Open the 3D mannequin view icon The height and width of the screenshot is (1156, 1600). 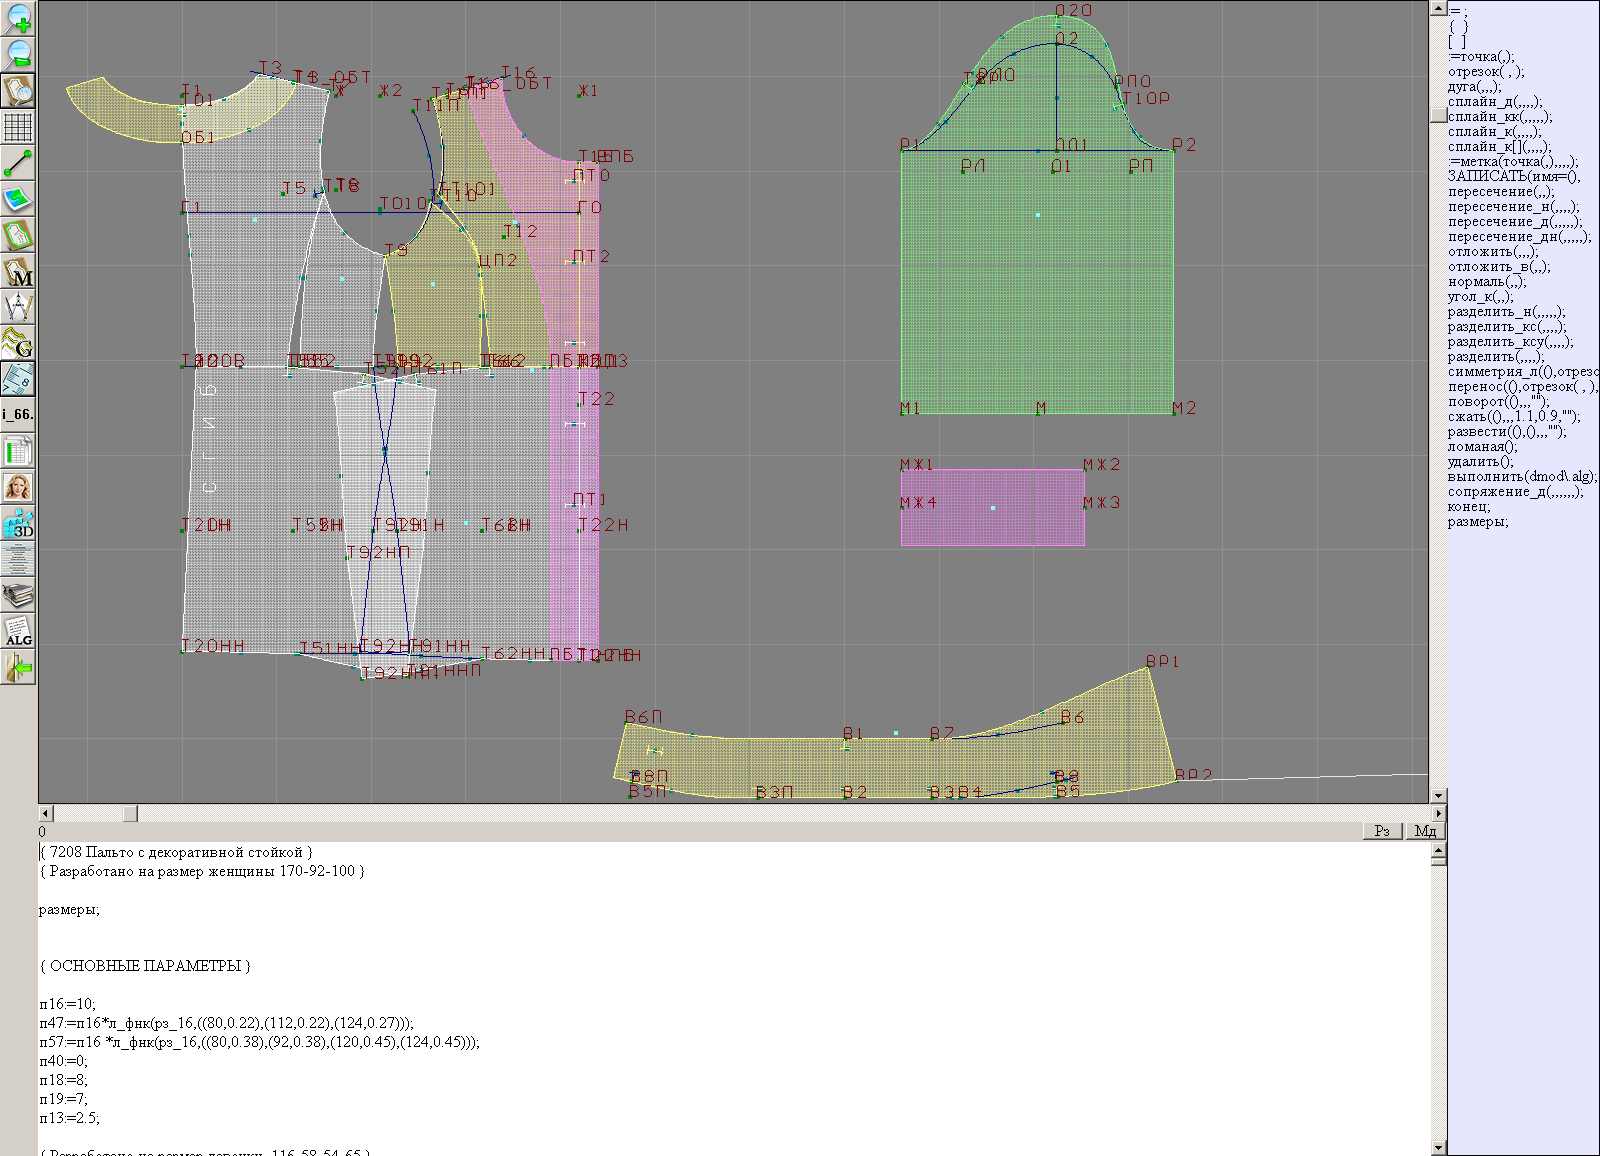coord(18,524)
